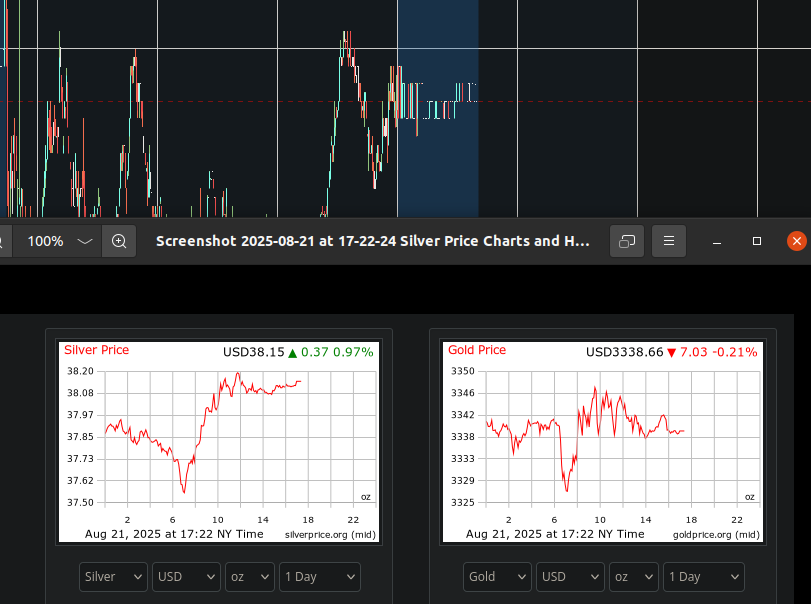Open the 1 Day range dropdown under silver chart
Viewport: 811px width, 604px height.
[320, 577]
